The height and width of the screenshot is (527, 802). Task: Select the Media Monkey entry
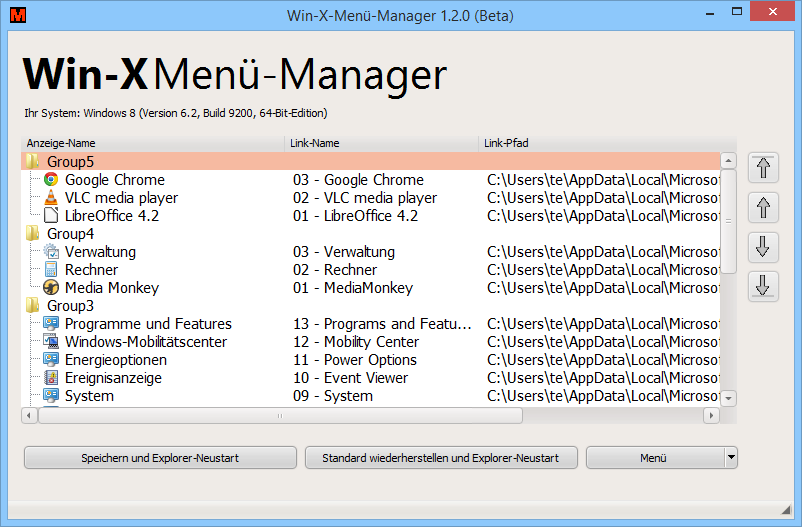(x=370, y=288)
